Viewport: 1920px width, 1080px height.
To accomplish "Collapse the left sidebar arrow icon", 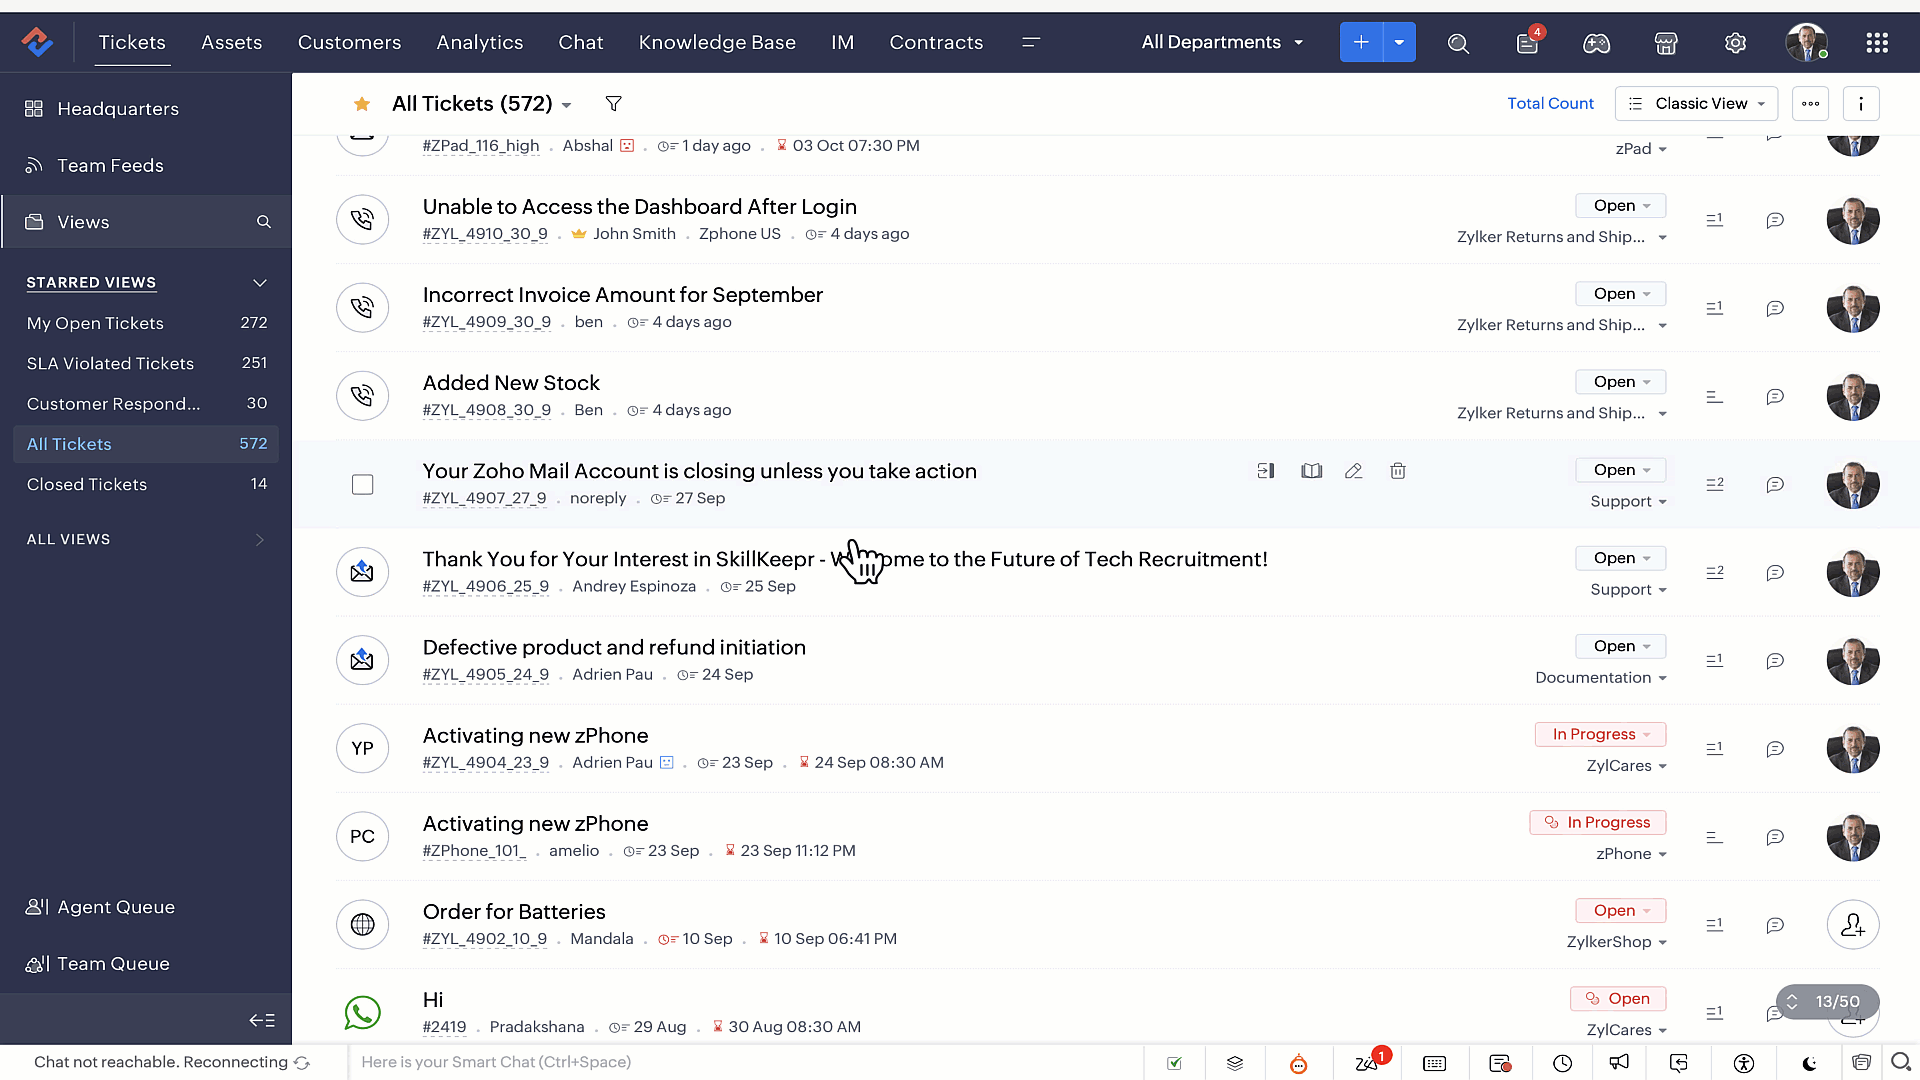I will pos(262,1020).
